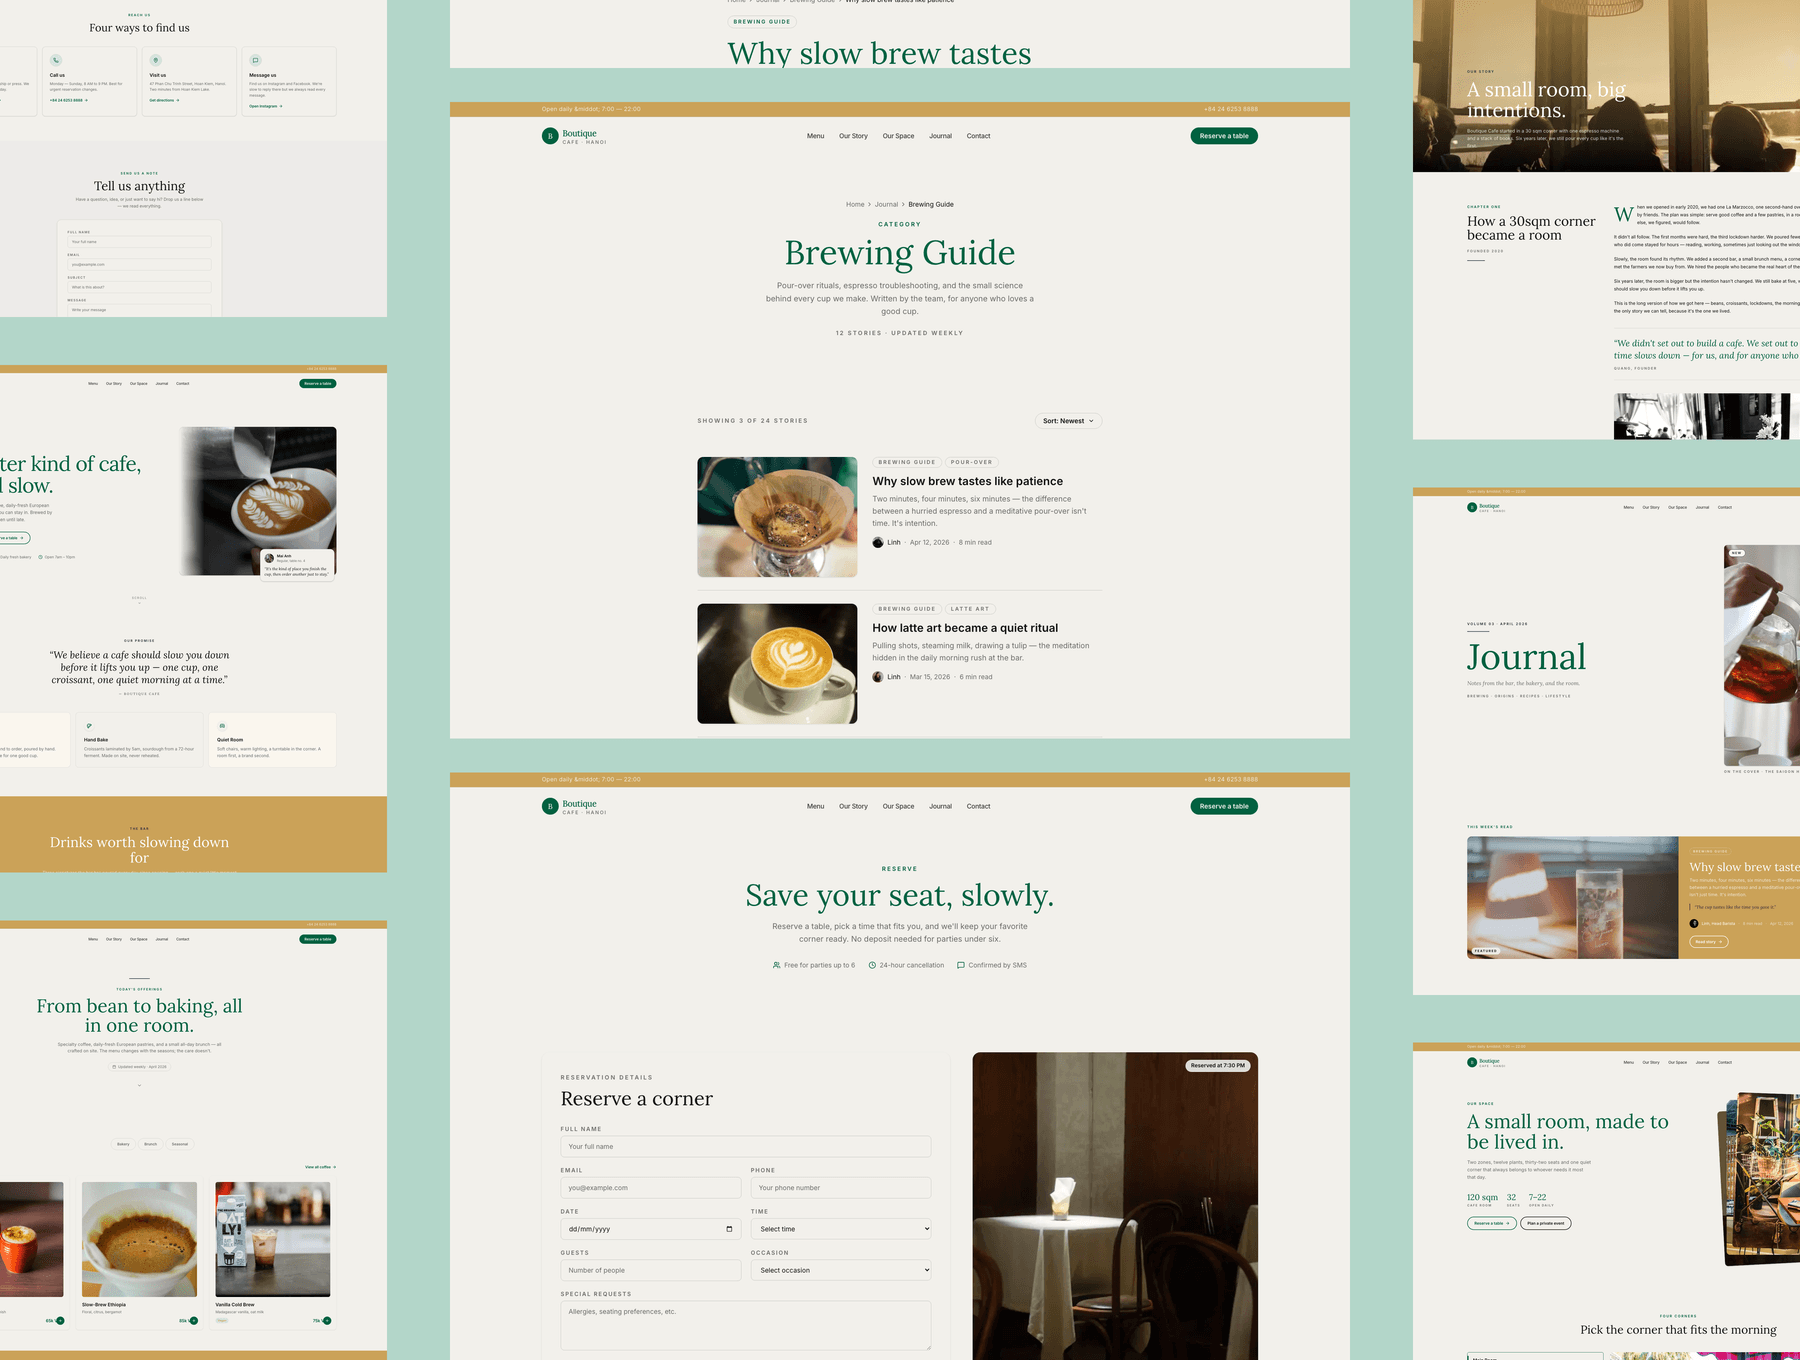Click 'Reserve a table' on the Brewing Guide page
Image resolution: width=1800 pixels, height=1360 pixels.
pyautogui.click(x=1224, y=136)
